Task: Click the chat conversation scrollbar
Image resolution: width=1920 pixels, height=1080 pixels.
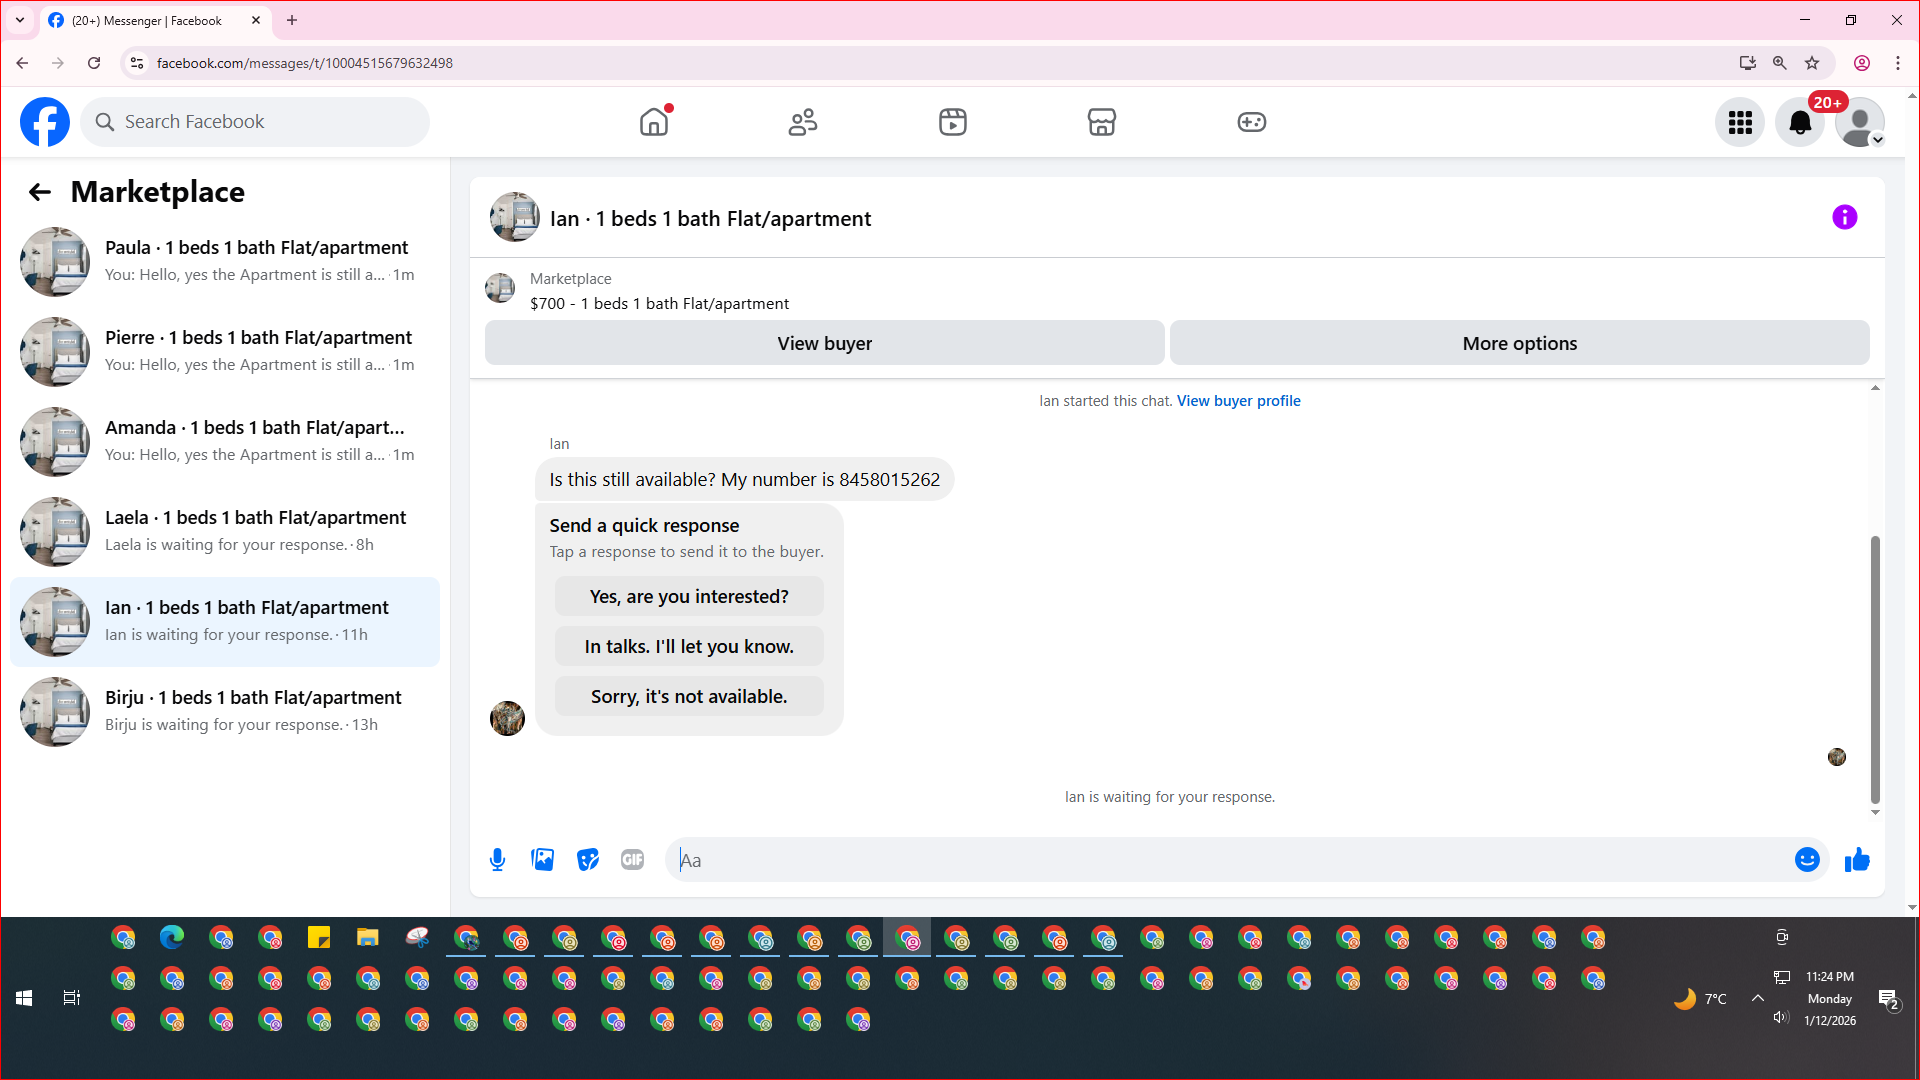Action: click(x=1875, y=669)
